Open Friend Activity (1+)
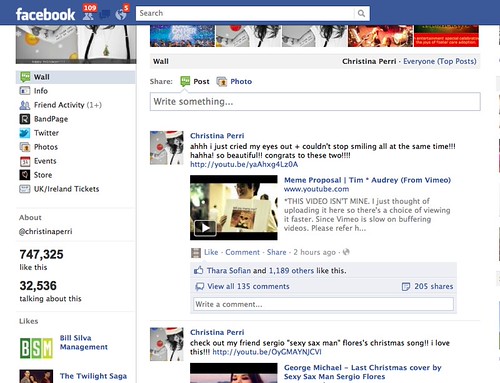The image size is (500, 383). [68, 105]
